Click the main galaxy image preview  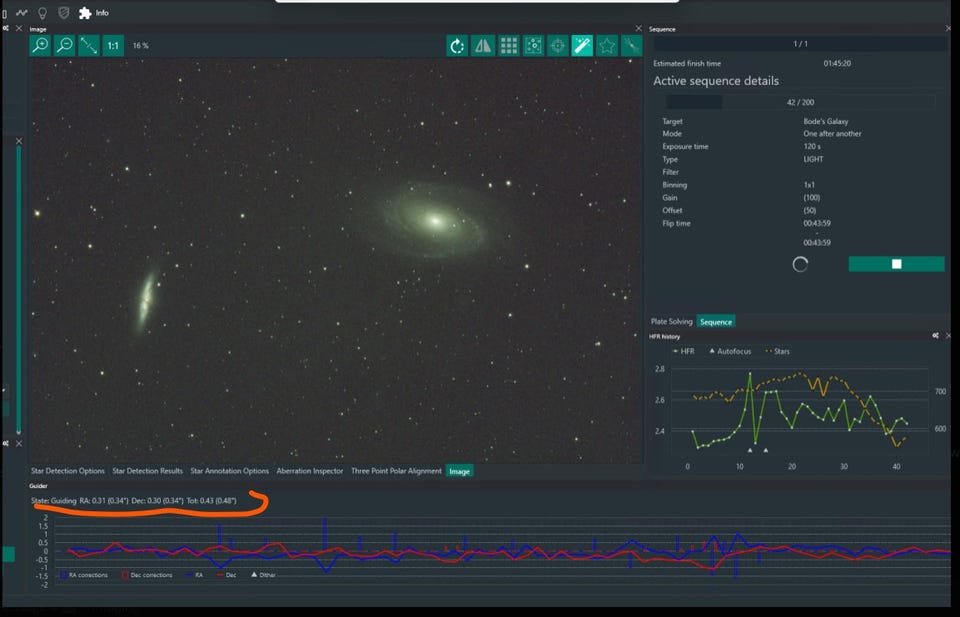(x=336, y=260)
